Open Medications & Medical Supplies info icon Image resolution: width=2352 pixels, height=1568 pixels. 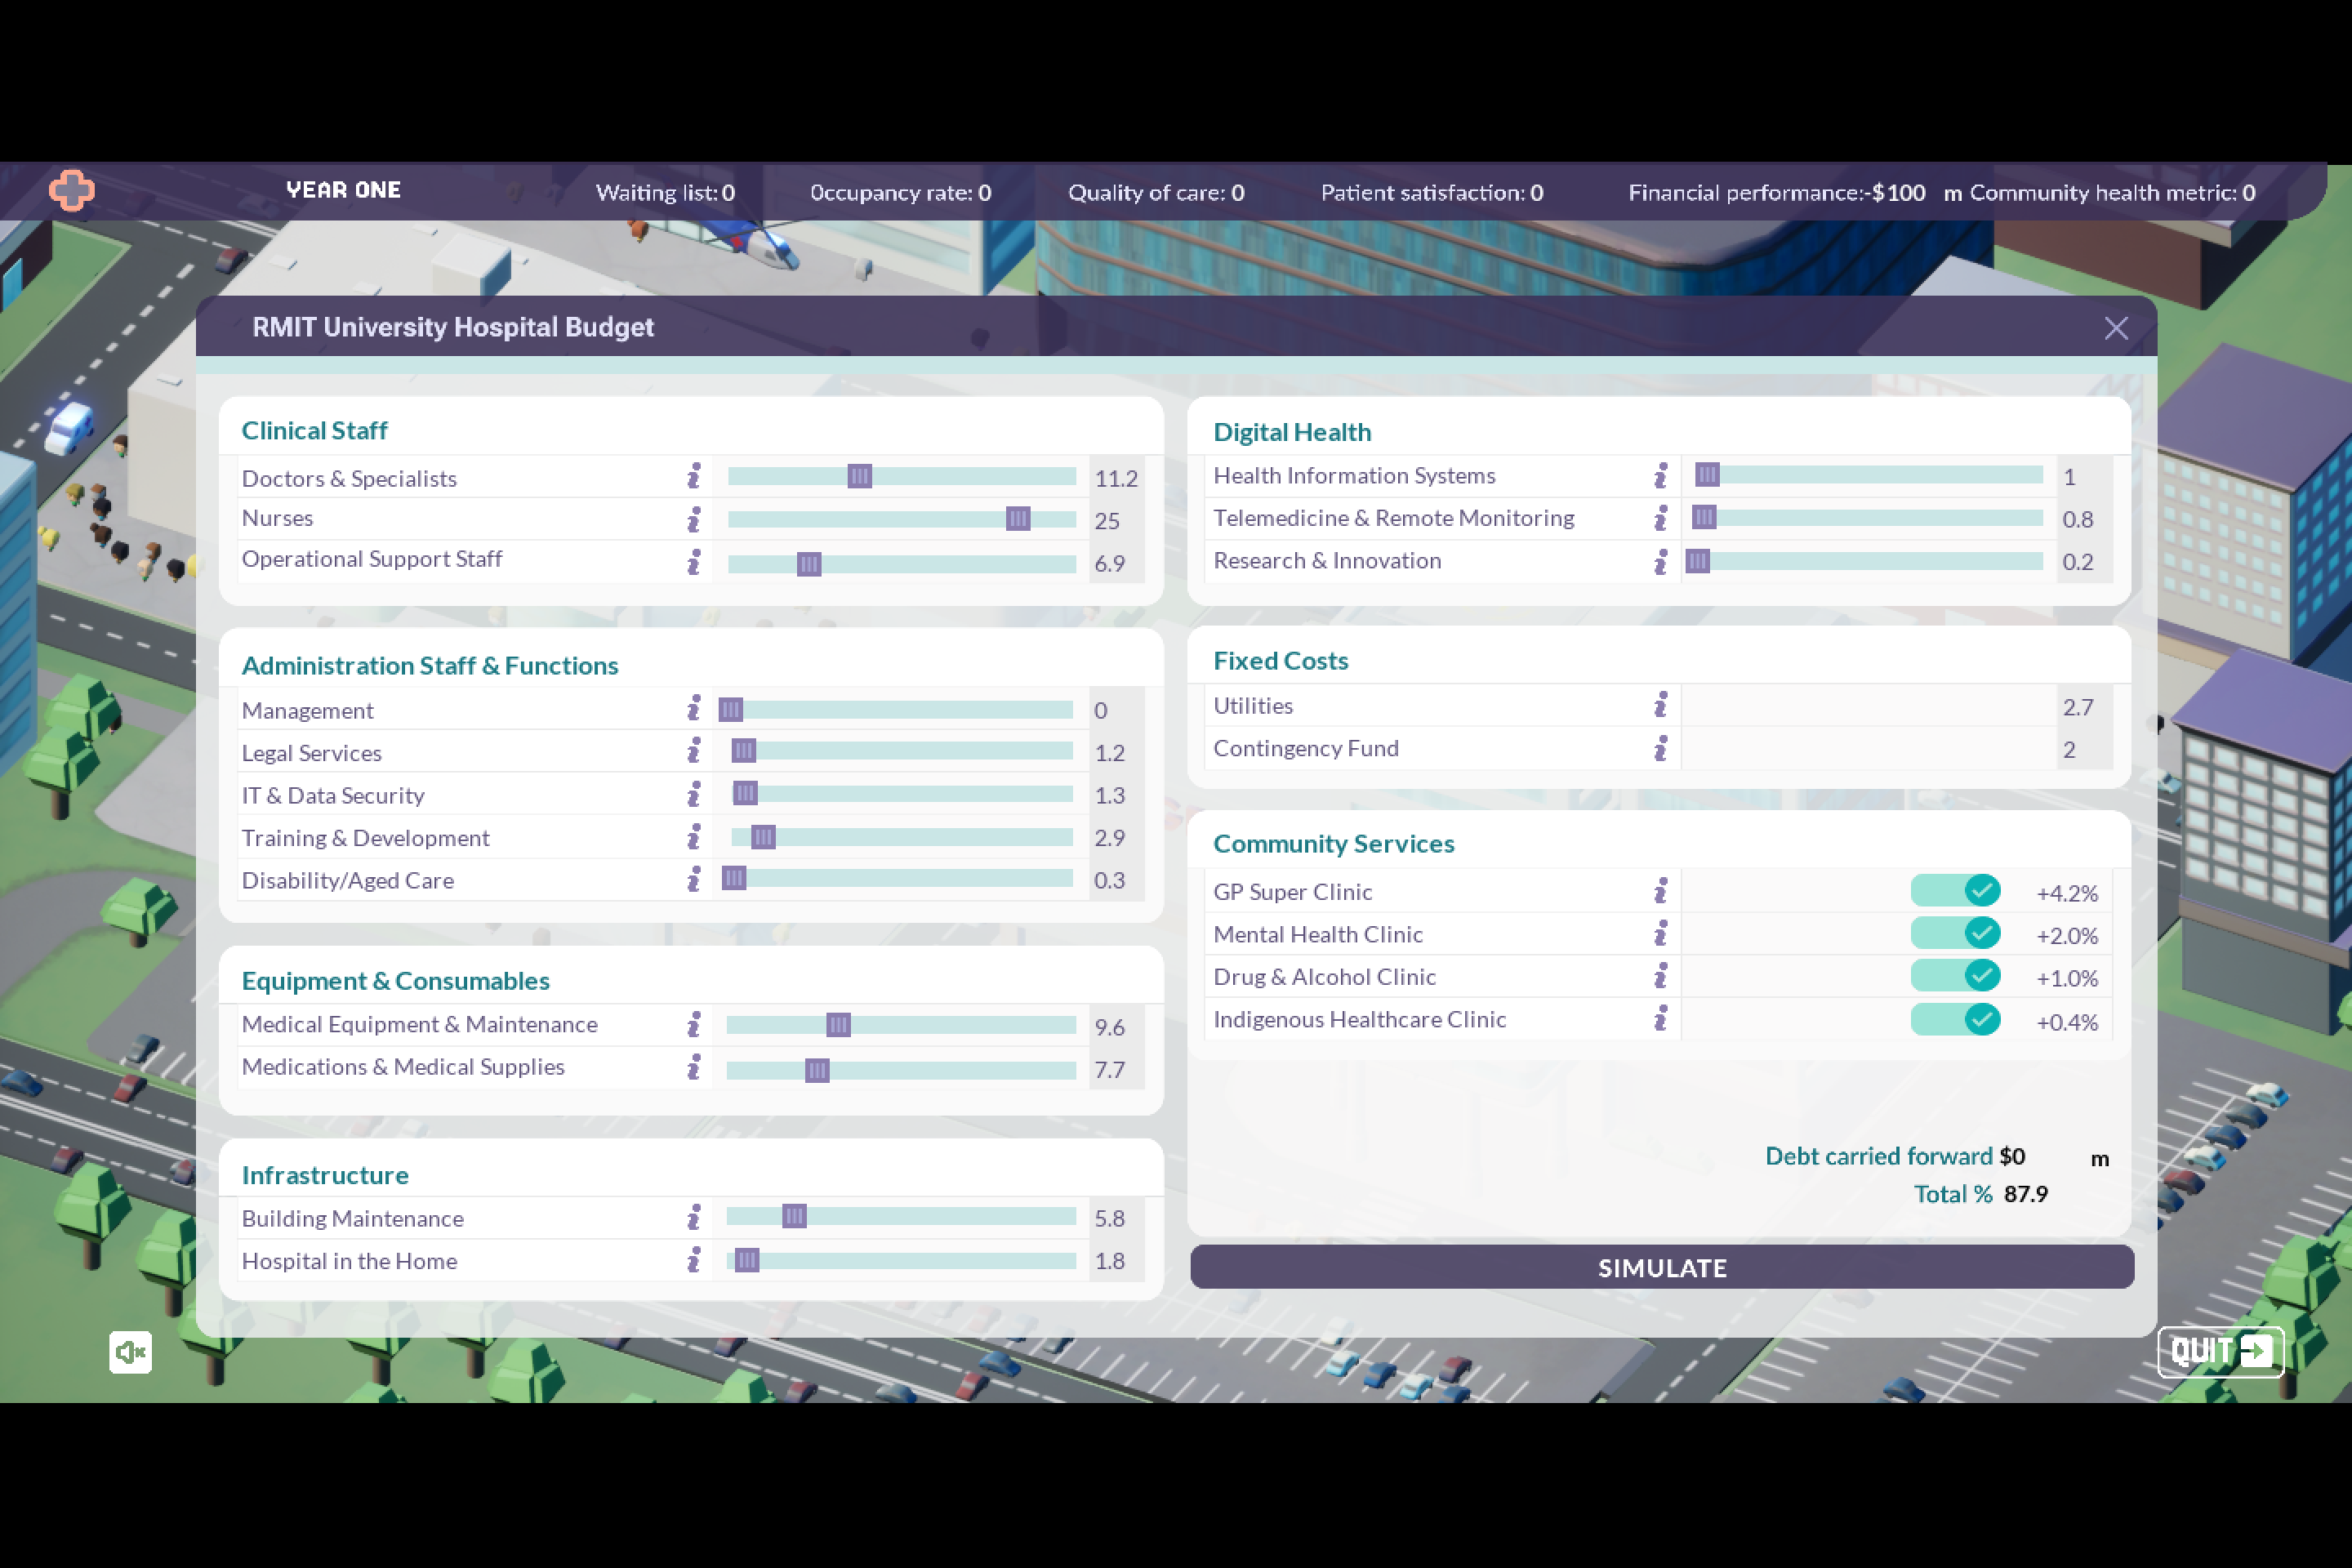(694, 1067)
